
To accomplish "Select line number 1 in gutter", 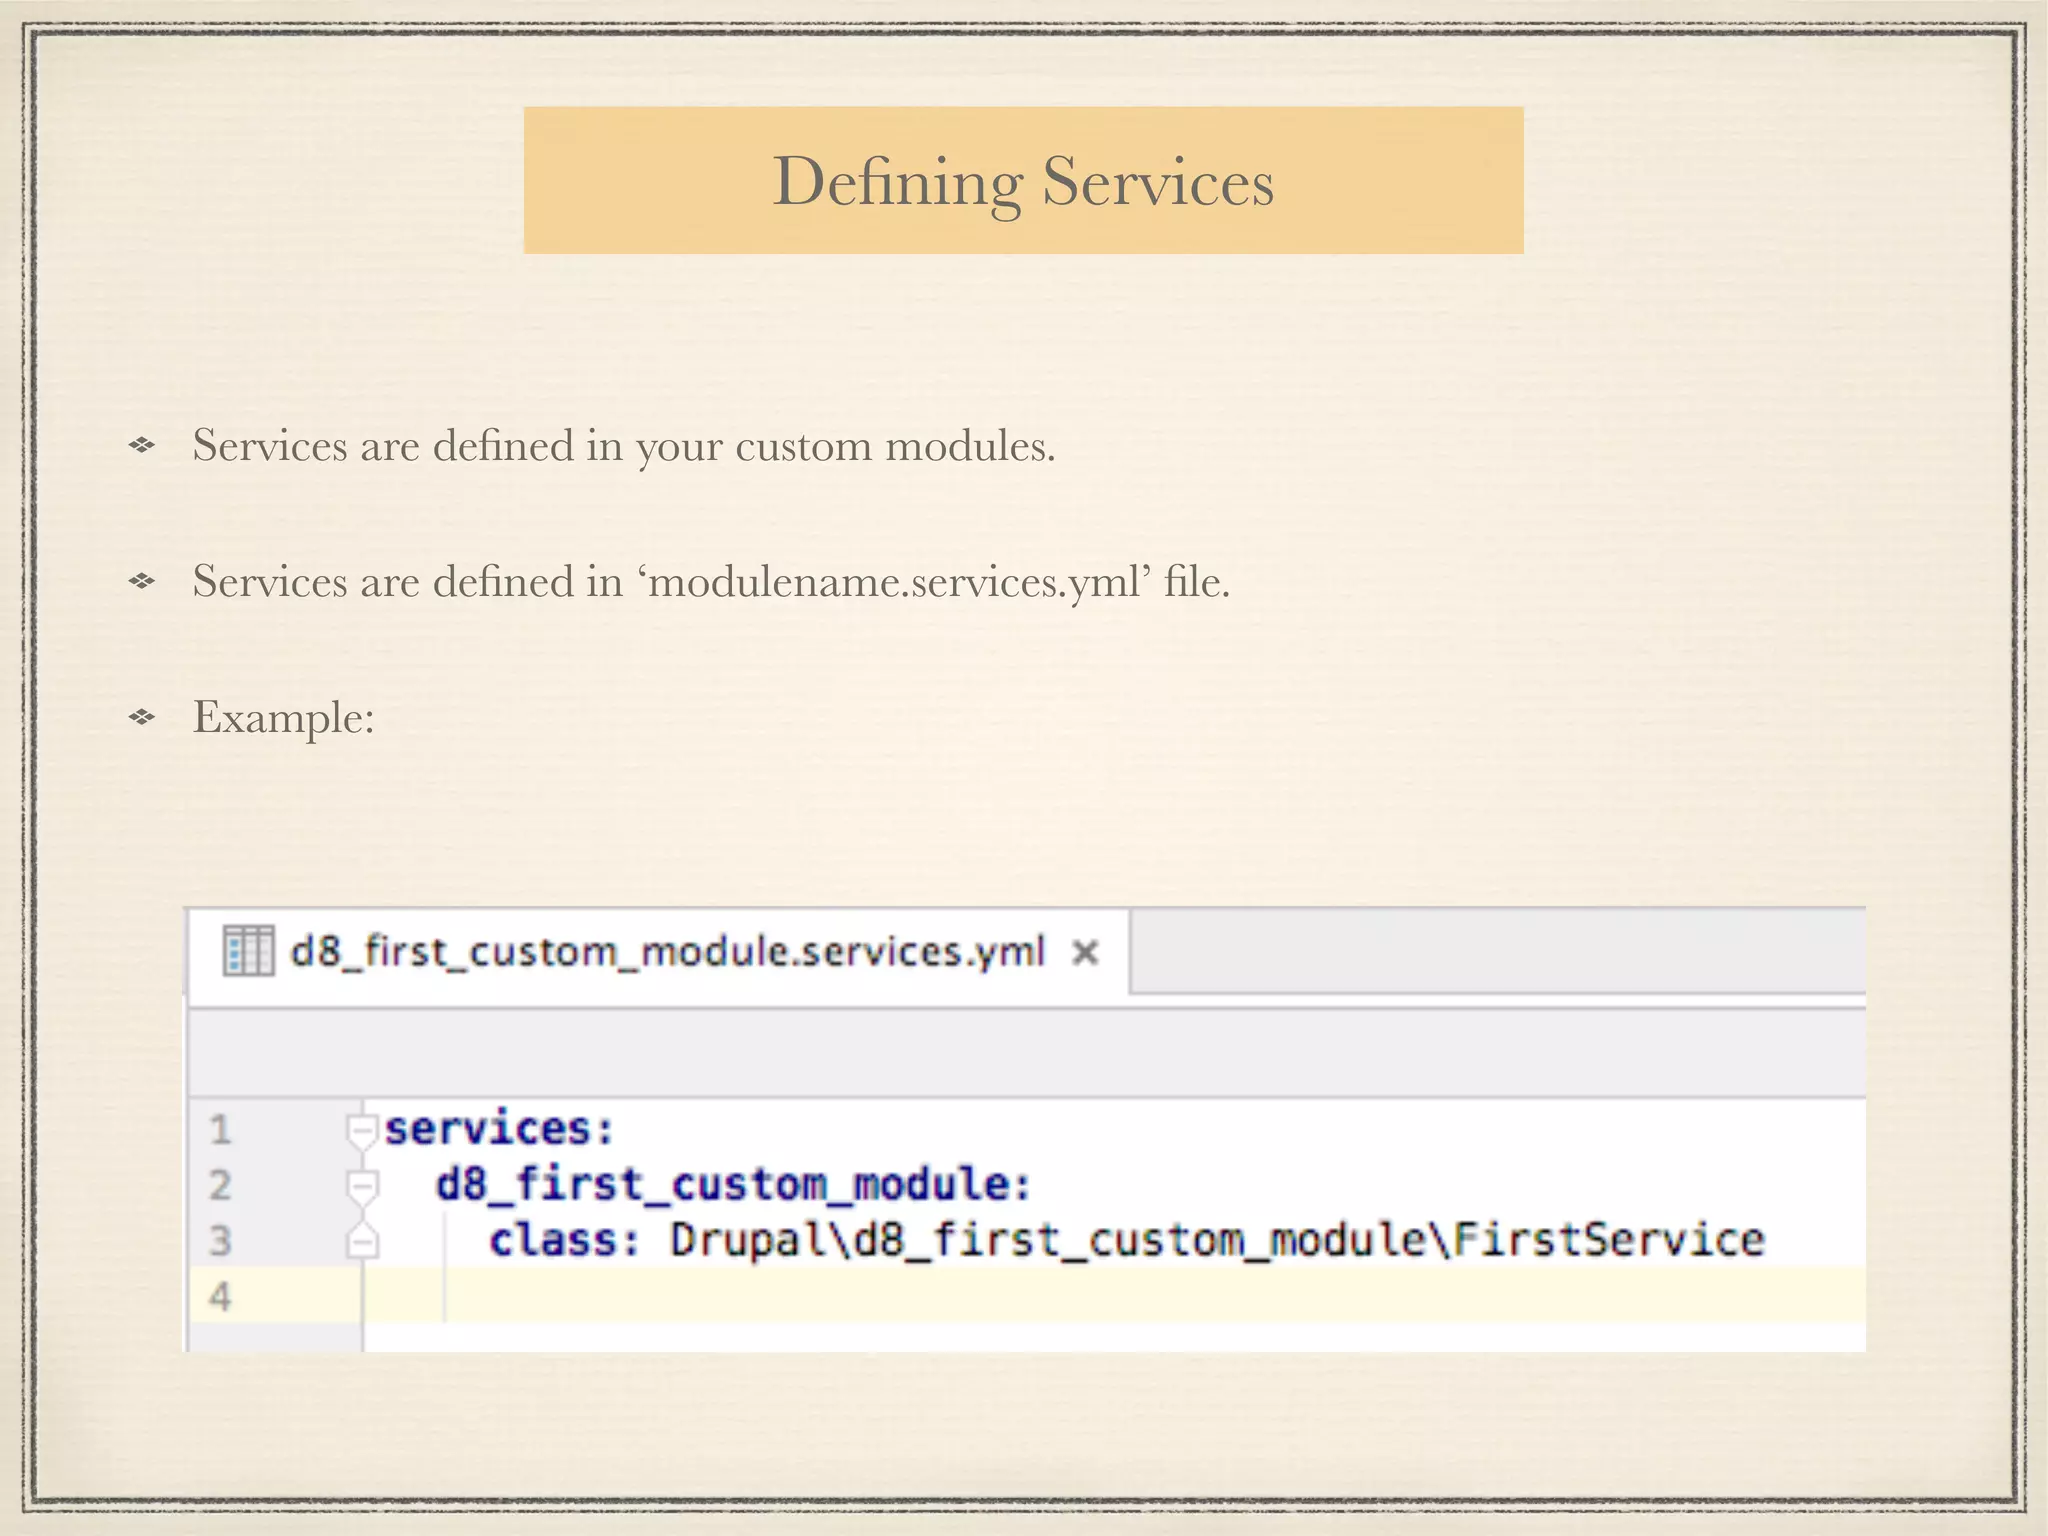I will [220, 1131].
